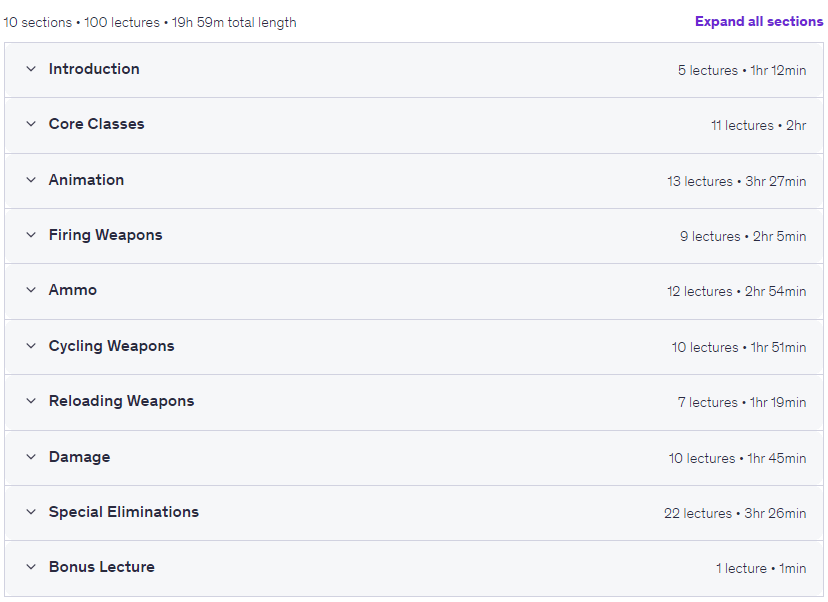This screenshot has width=828, height=602.
Task: Click the '13 lectures • 3hr 27min' text
Action: click(x=737, y=181)
